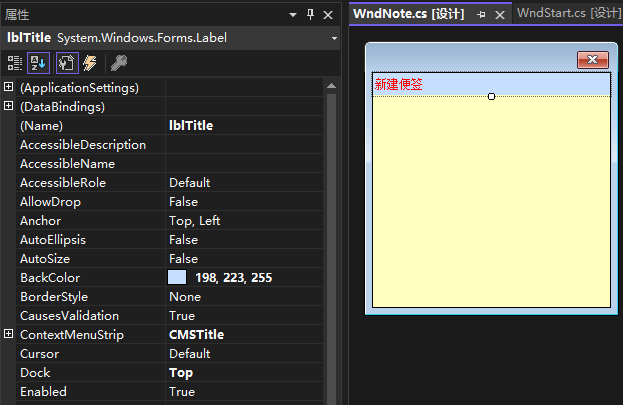The width and height of the screenshot is (623, 405).
Task: Select the 新建便签 label in the designer
Action: tap(399, 85)
